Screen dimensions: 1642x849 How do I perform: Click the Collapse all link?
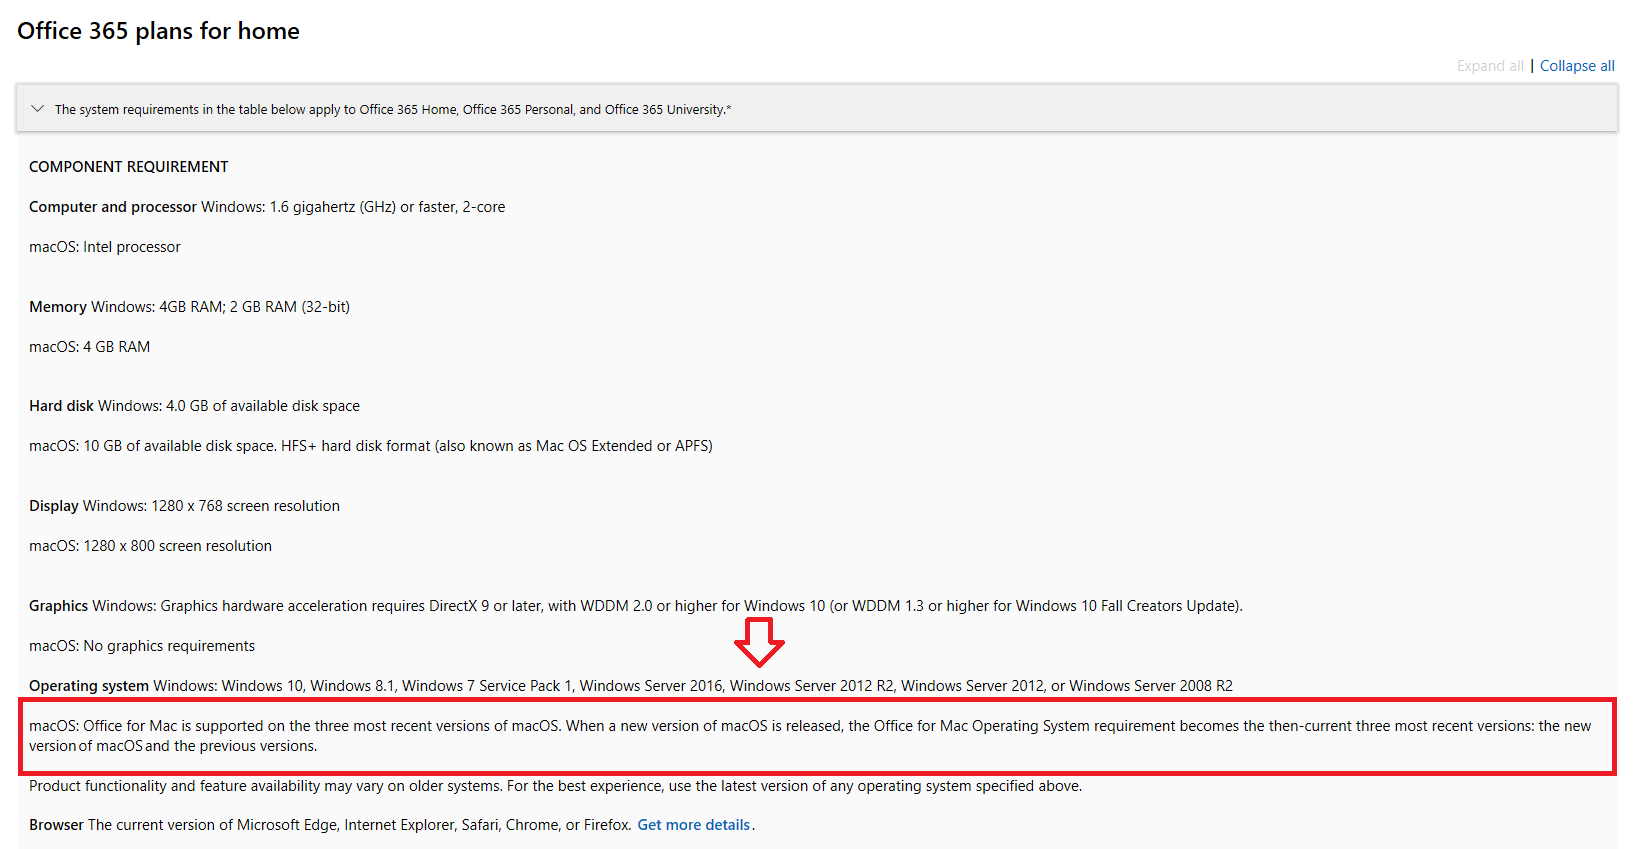(x=1577, y=66)
